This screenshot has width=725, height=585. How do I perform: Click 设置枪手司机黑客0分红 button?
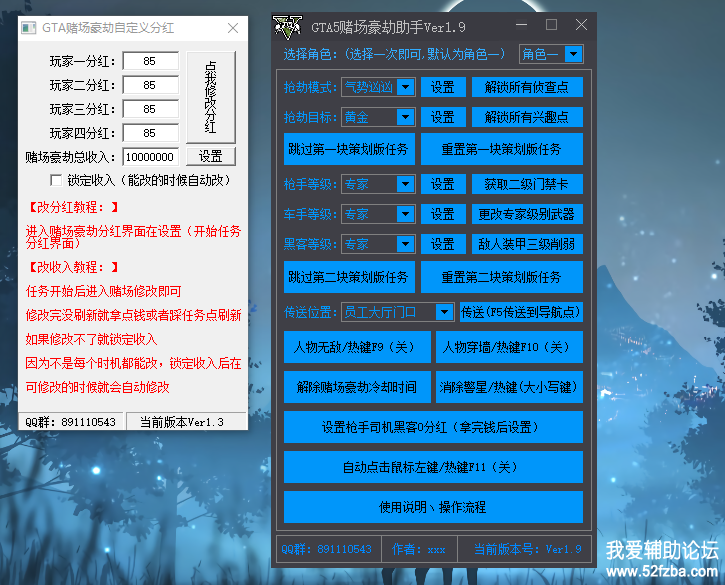pyautogui.click(x=433, y=427)
